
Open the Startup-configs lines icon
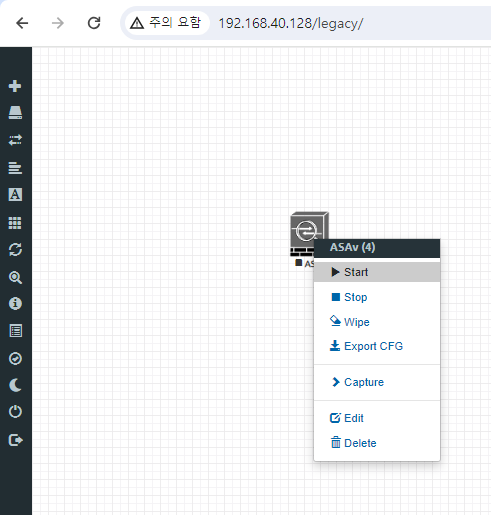point(15,167)
